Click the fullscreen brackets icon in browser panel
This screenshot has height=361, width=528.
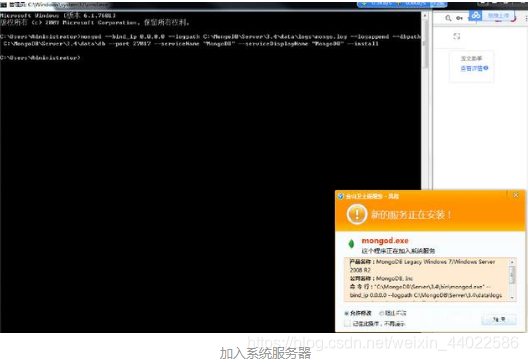(457, 36)
